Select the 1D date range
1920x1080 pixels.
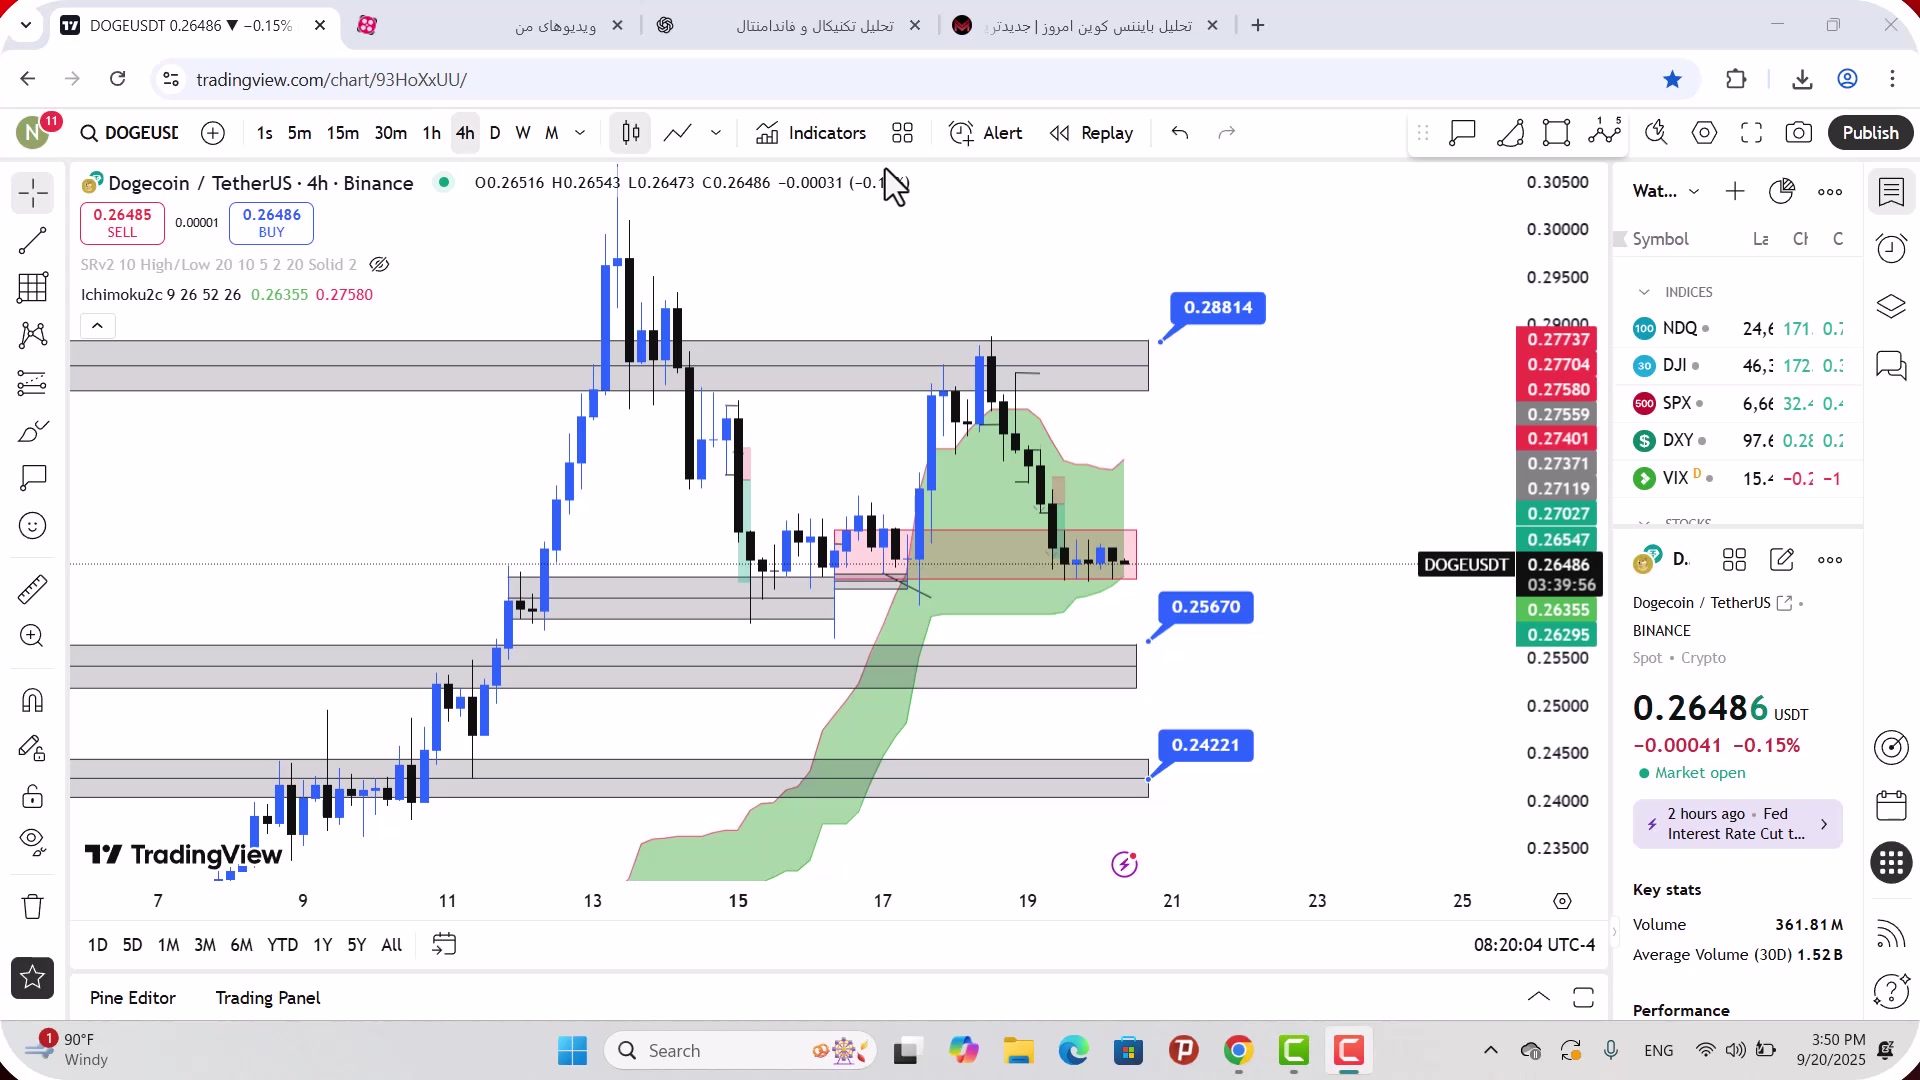click(97, 945)
